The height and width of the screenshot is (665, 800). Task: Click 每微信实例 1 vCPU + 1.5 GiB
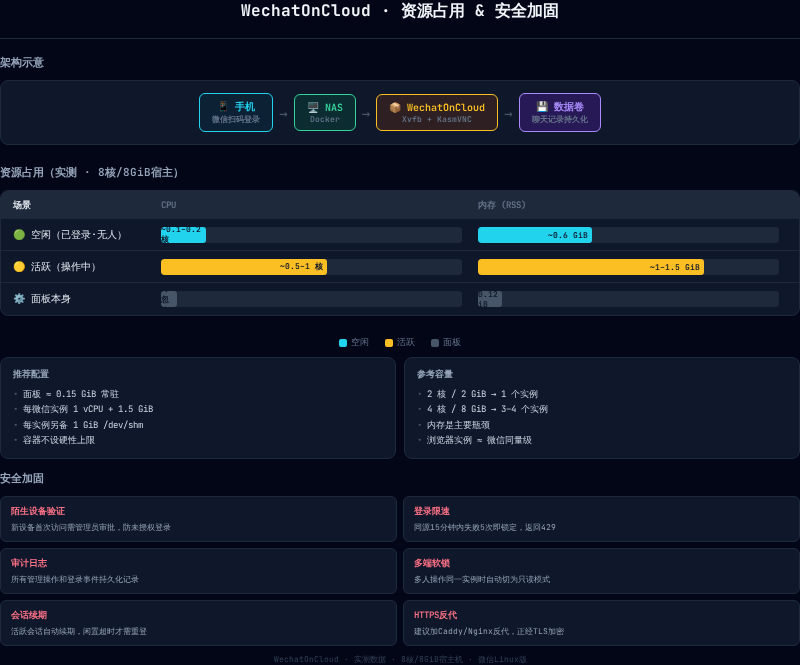click(88, 409)
